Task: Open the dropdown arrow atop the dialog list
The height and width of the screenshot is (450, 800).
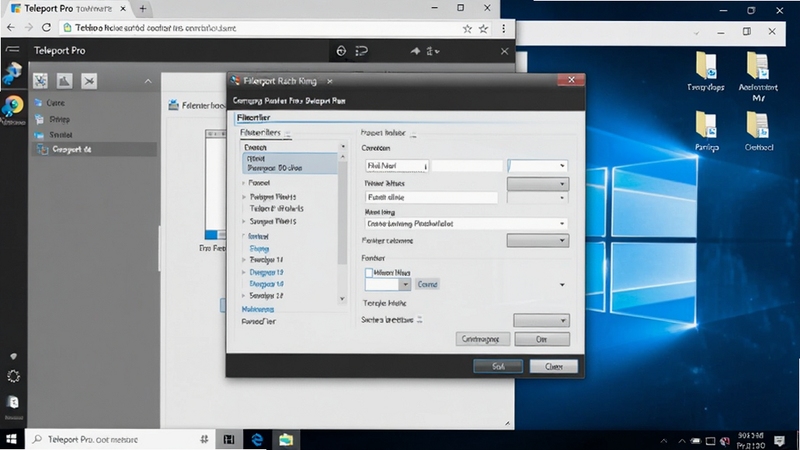Action: 343,147
